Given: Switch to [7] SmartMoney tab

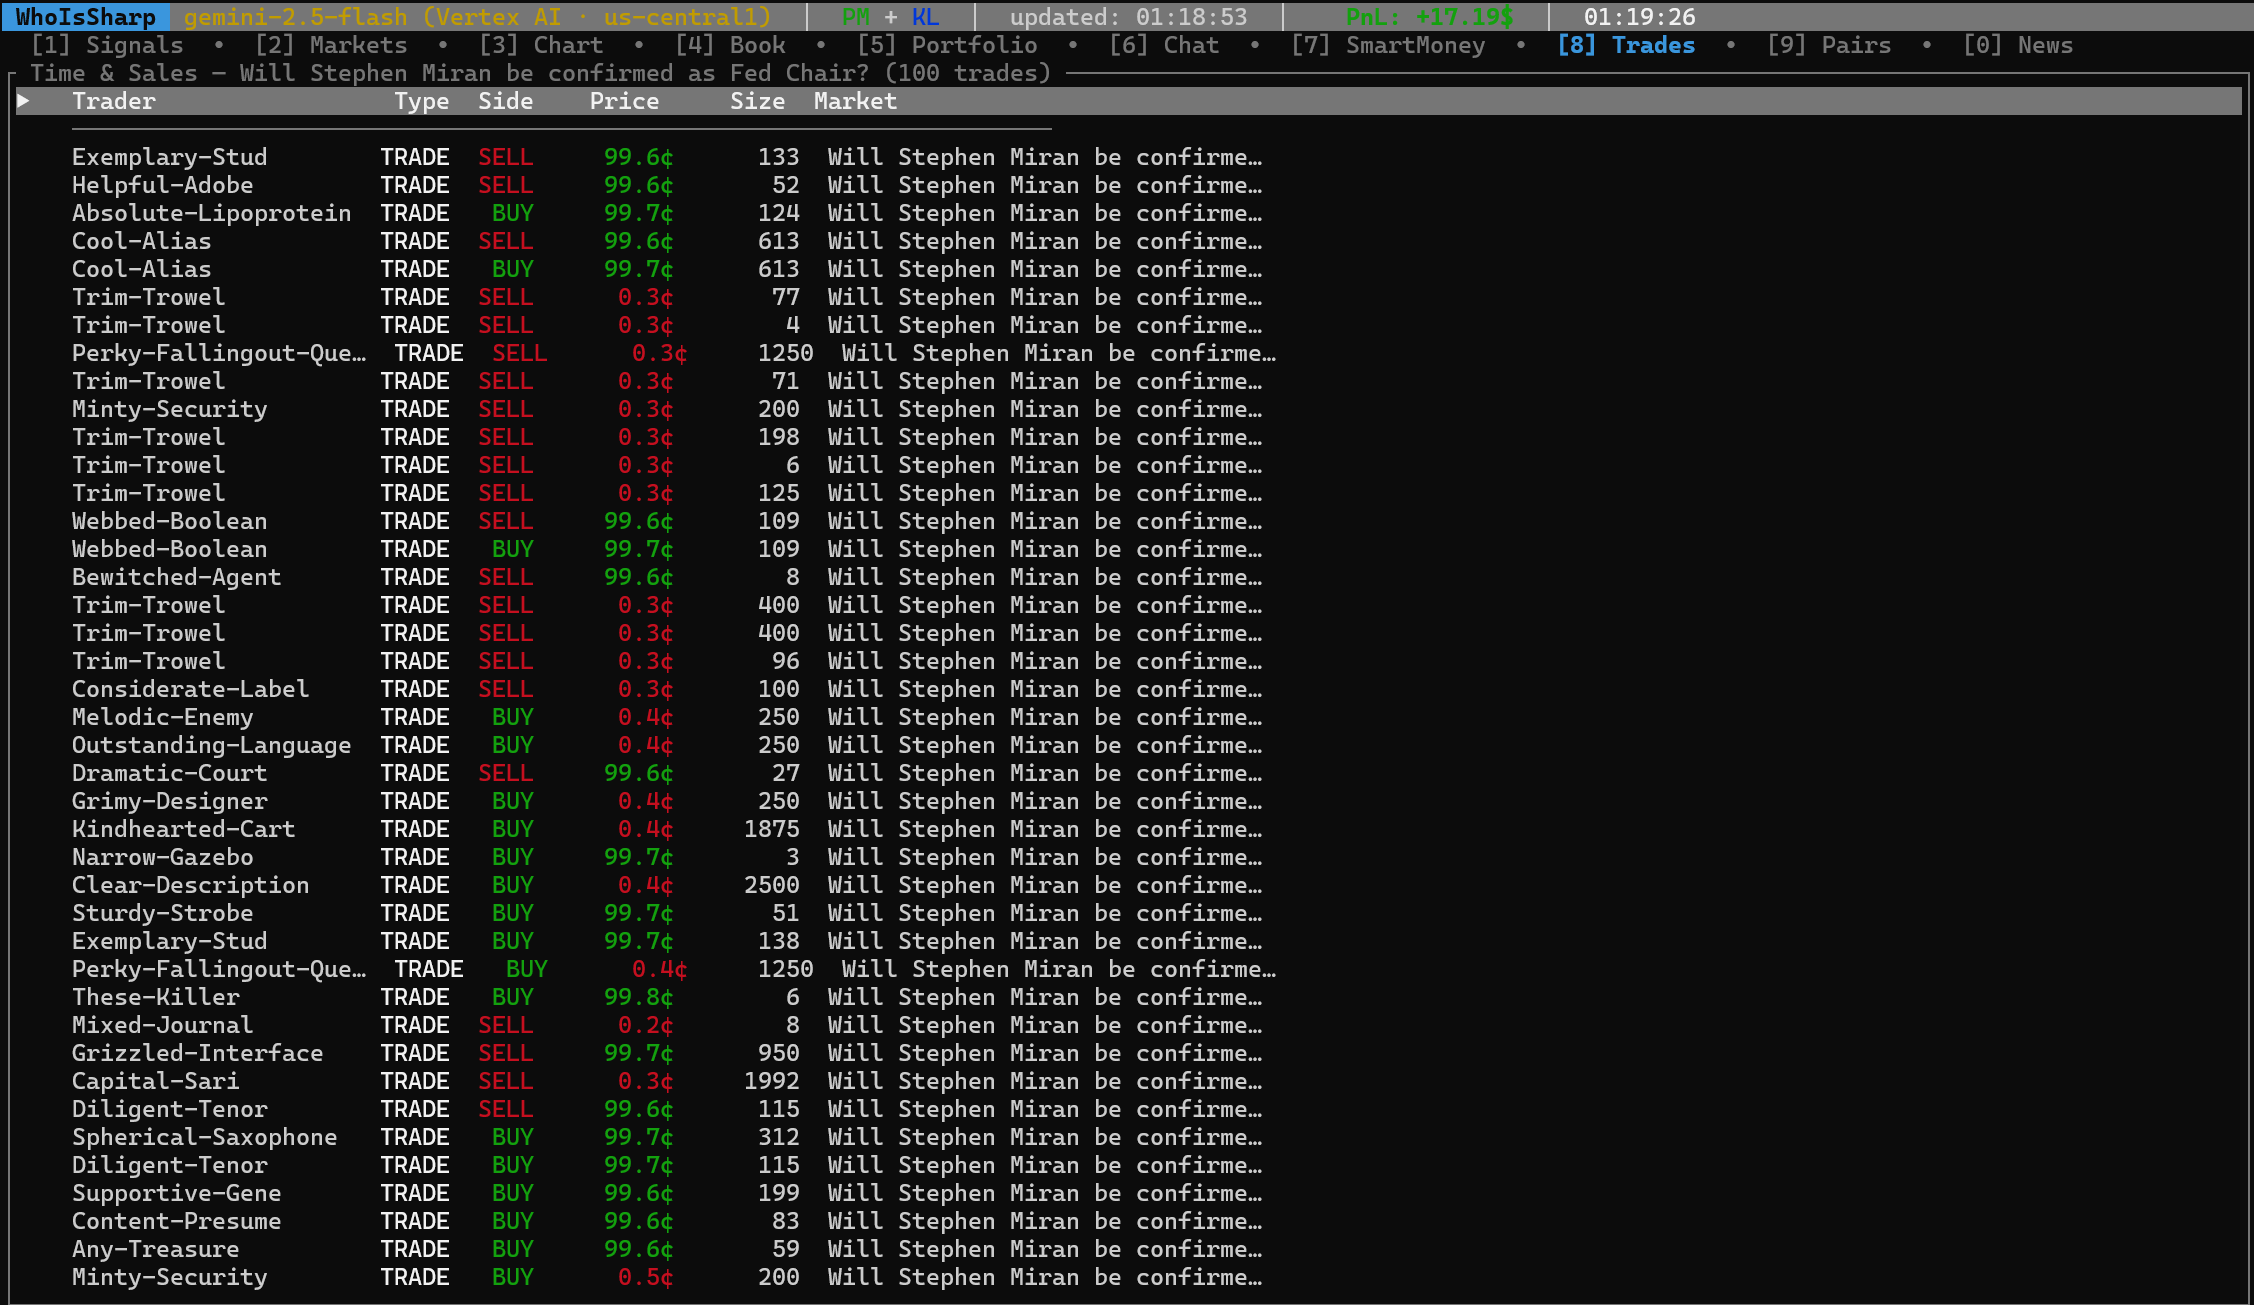Looking at the screenshot, I should pyautogui.click(x=1388, y=45).
